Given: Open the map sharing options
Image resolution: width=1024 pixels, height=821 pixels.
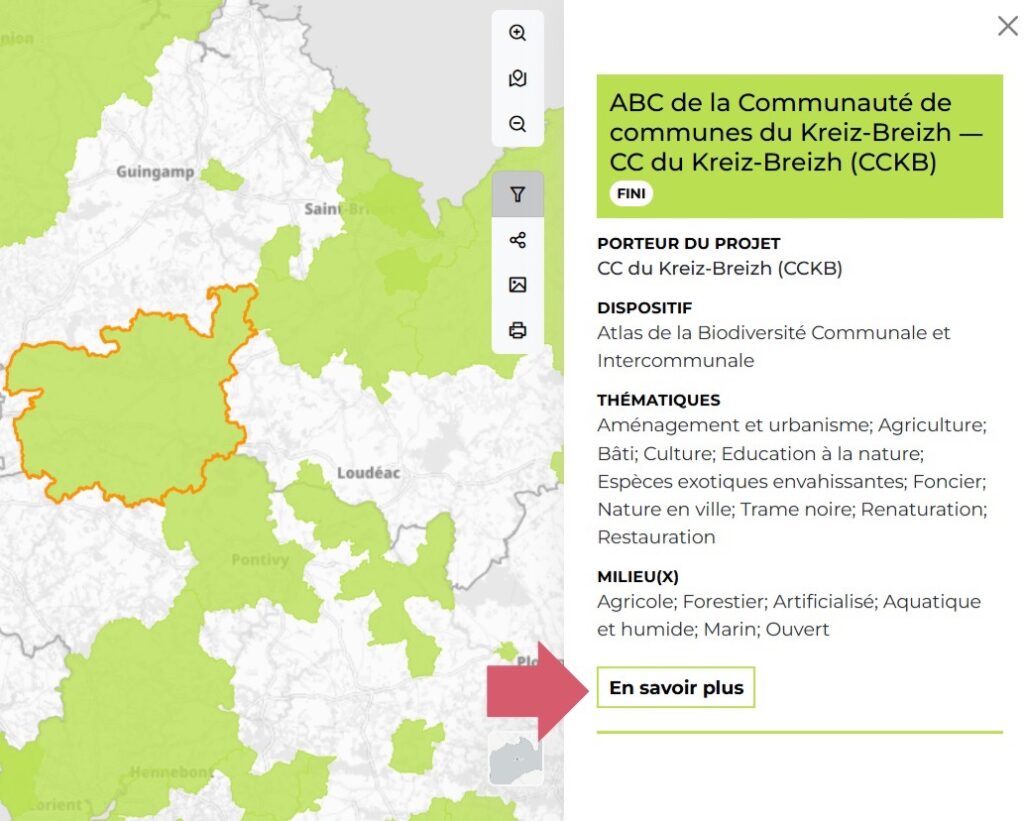Looking at the screenshot, I should tap(517, 240).
